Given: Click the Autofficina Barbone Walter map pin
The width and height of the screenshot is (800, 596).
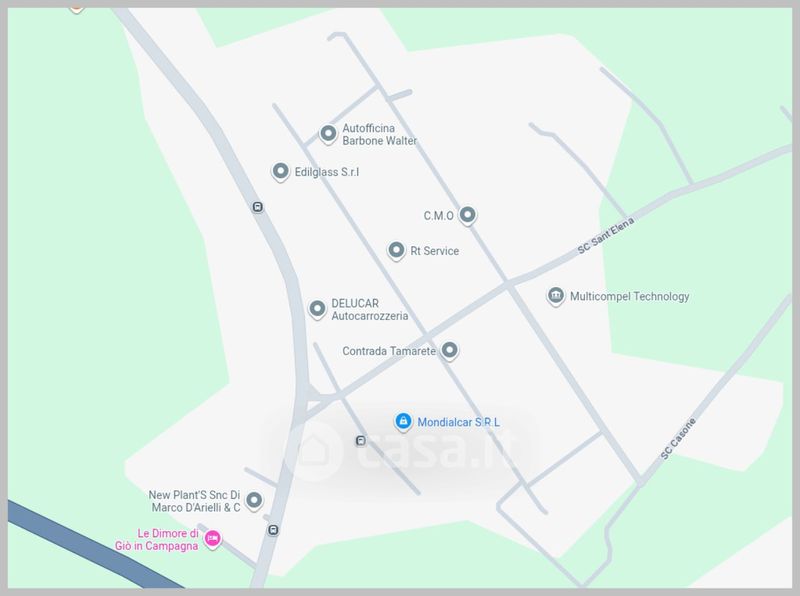Looking at the screenshot, I should click(x=328, y=134).
